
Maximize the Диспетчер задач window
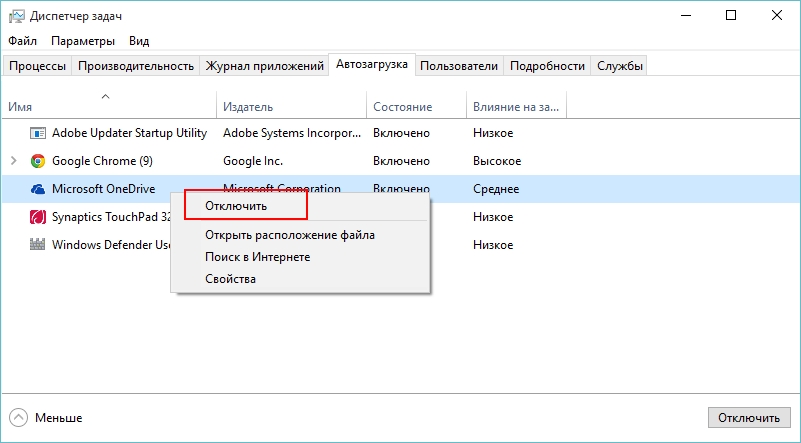731,15
